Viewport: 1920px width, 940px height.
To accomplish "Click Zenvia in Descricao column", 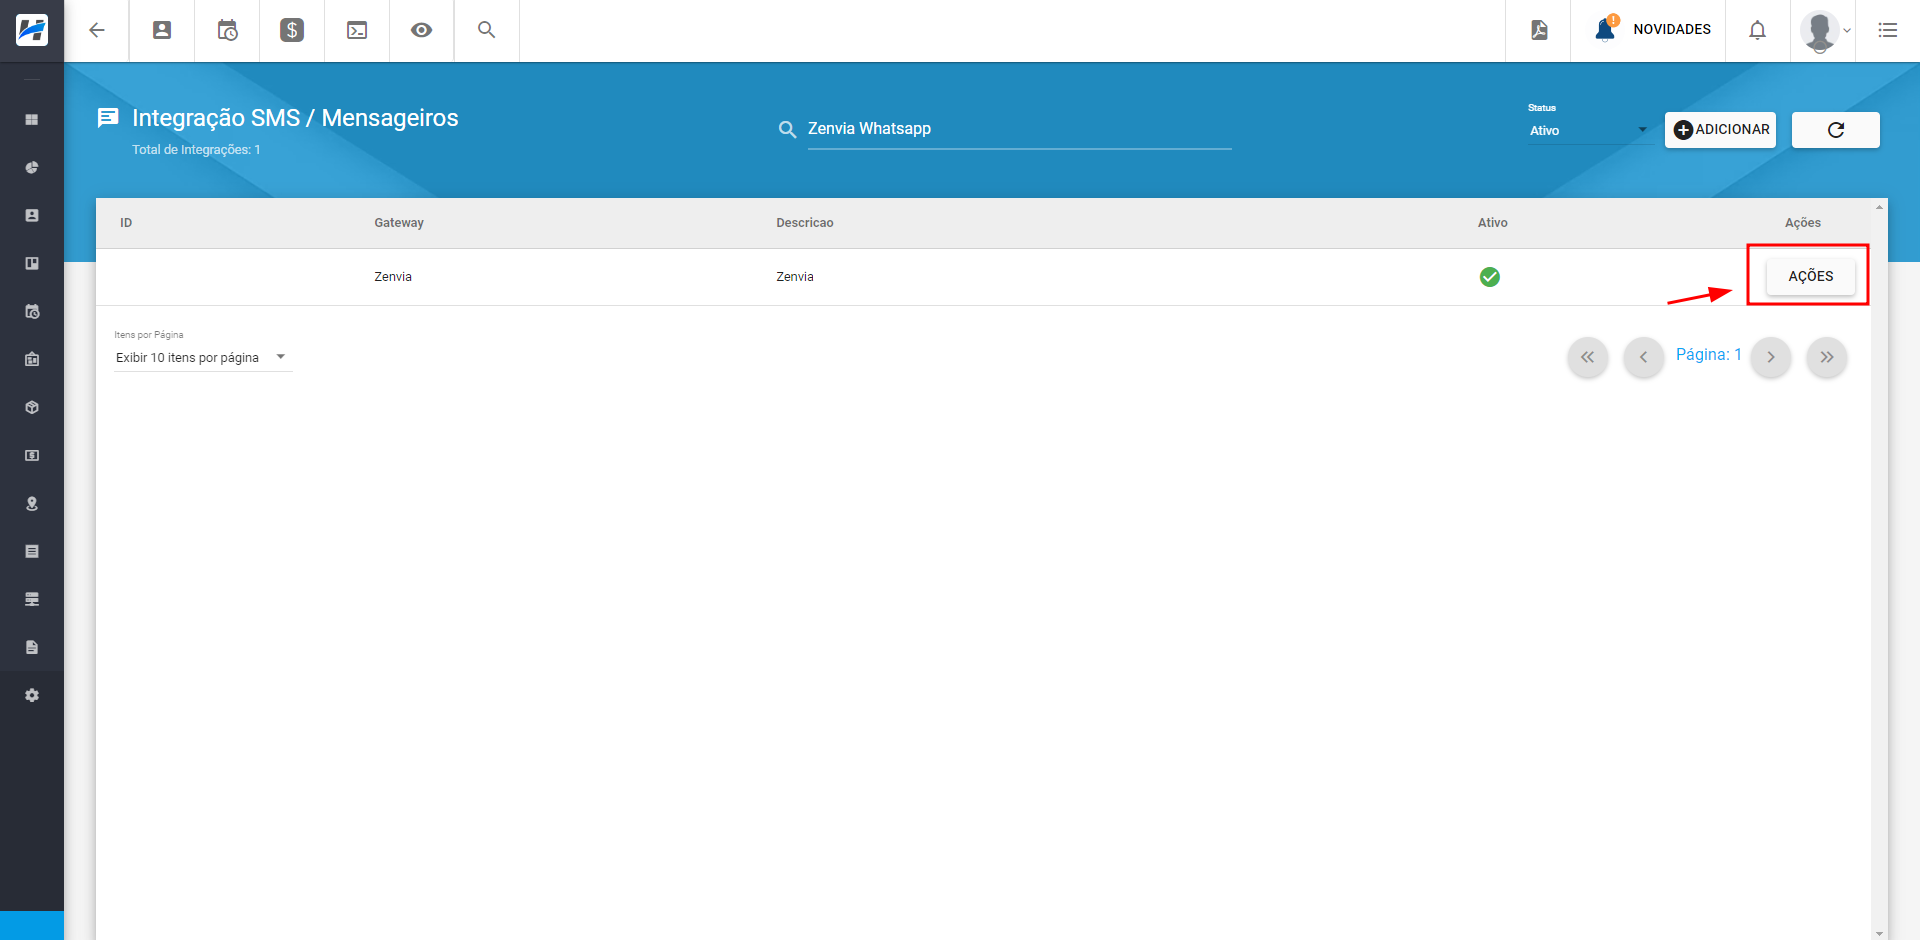I will [795, 277].
